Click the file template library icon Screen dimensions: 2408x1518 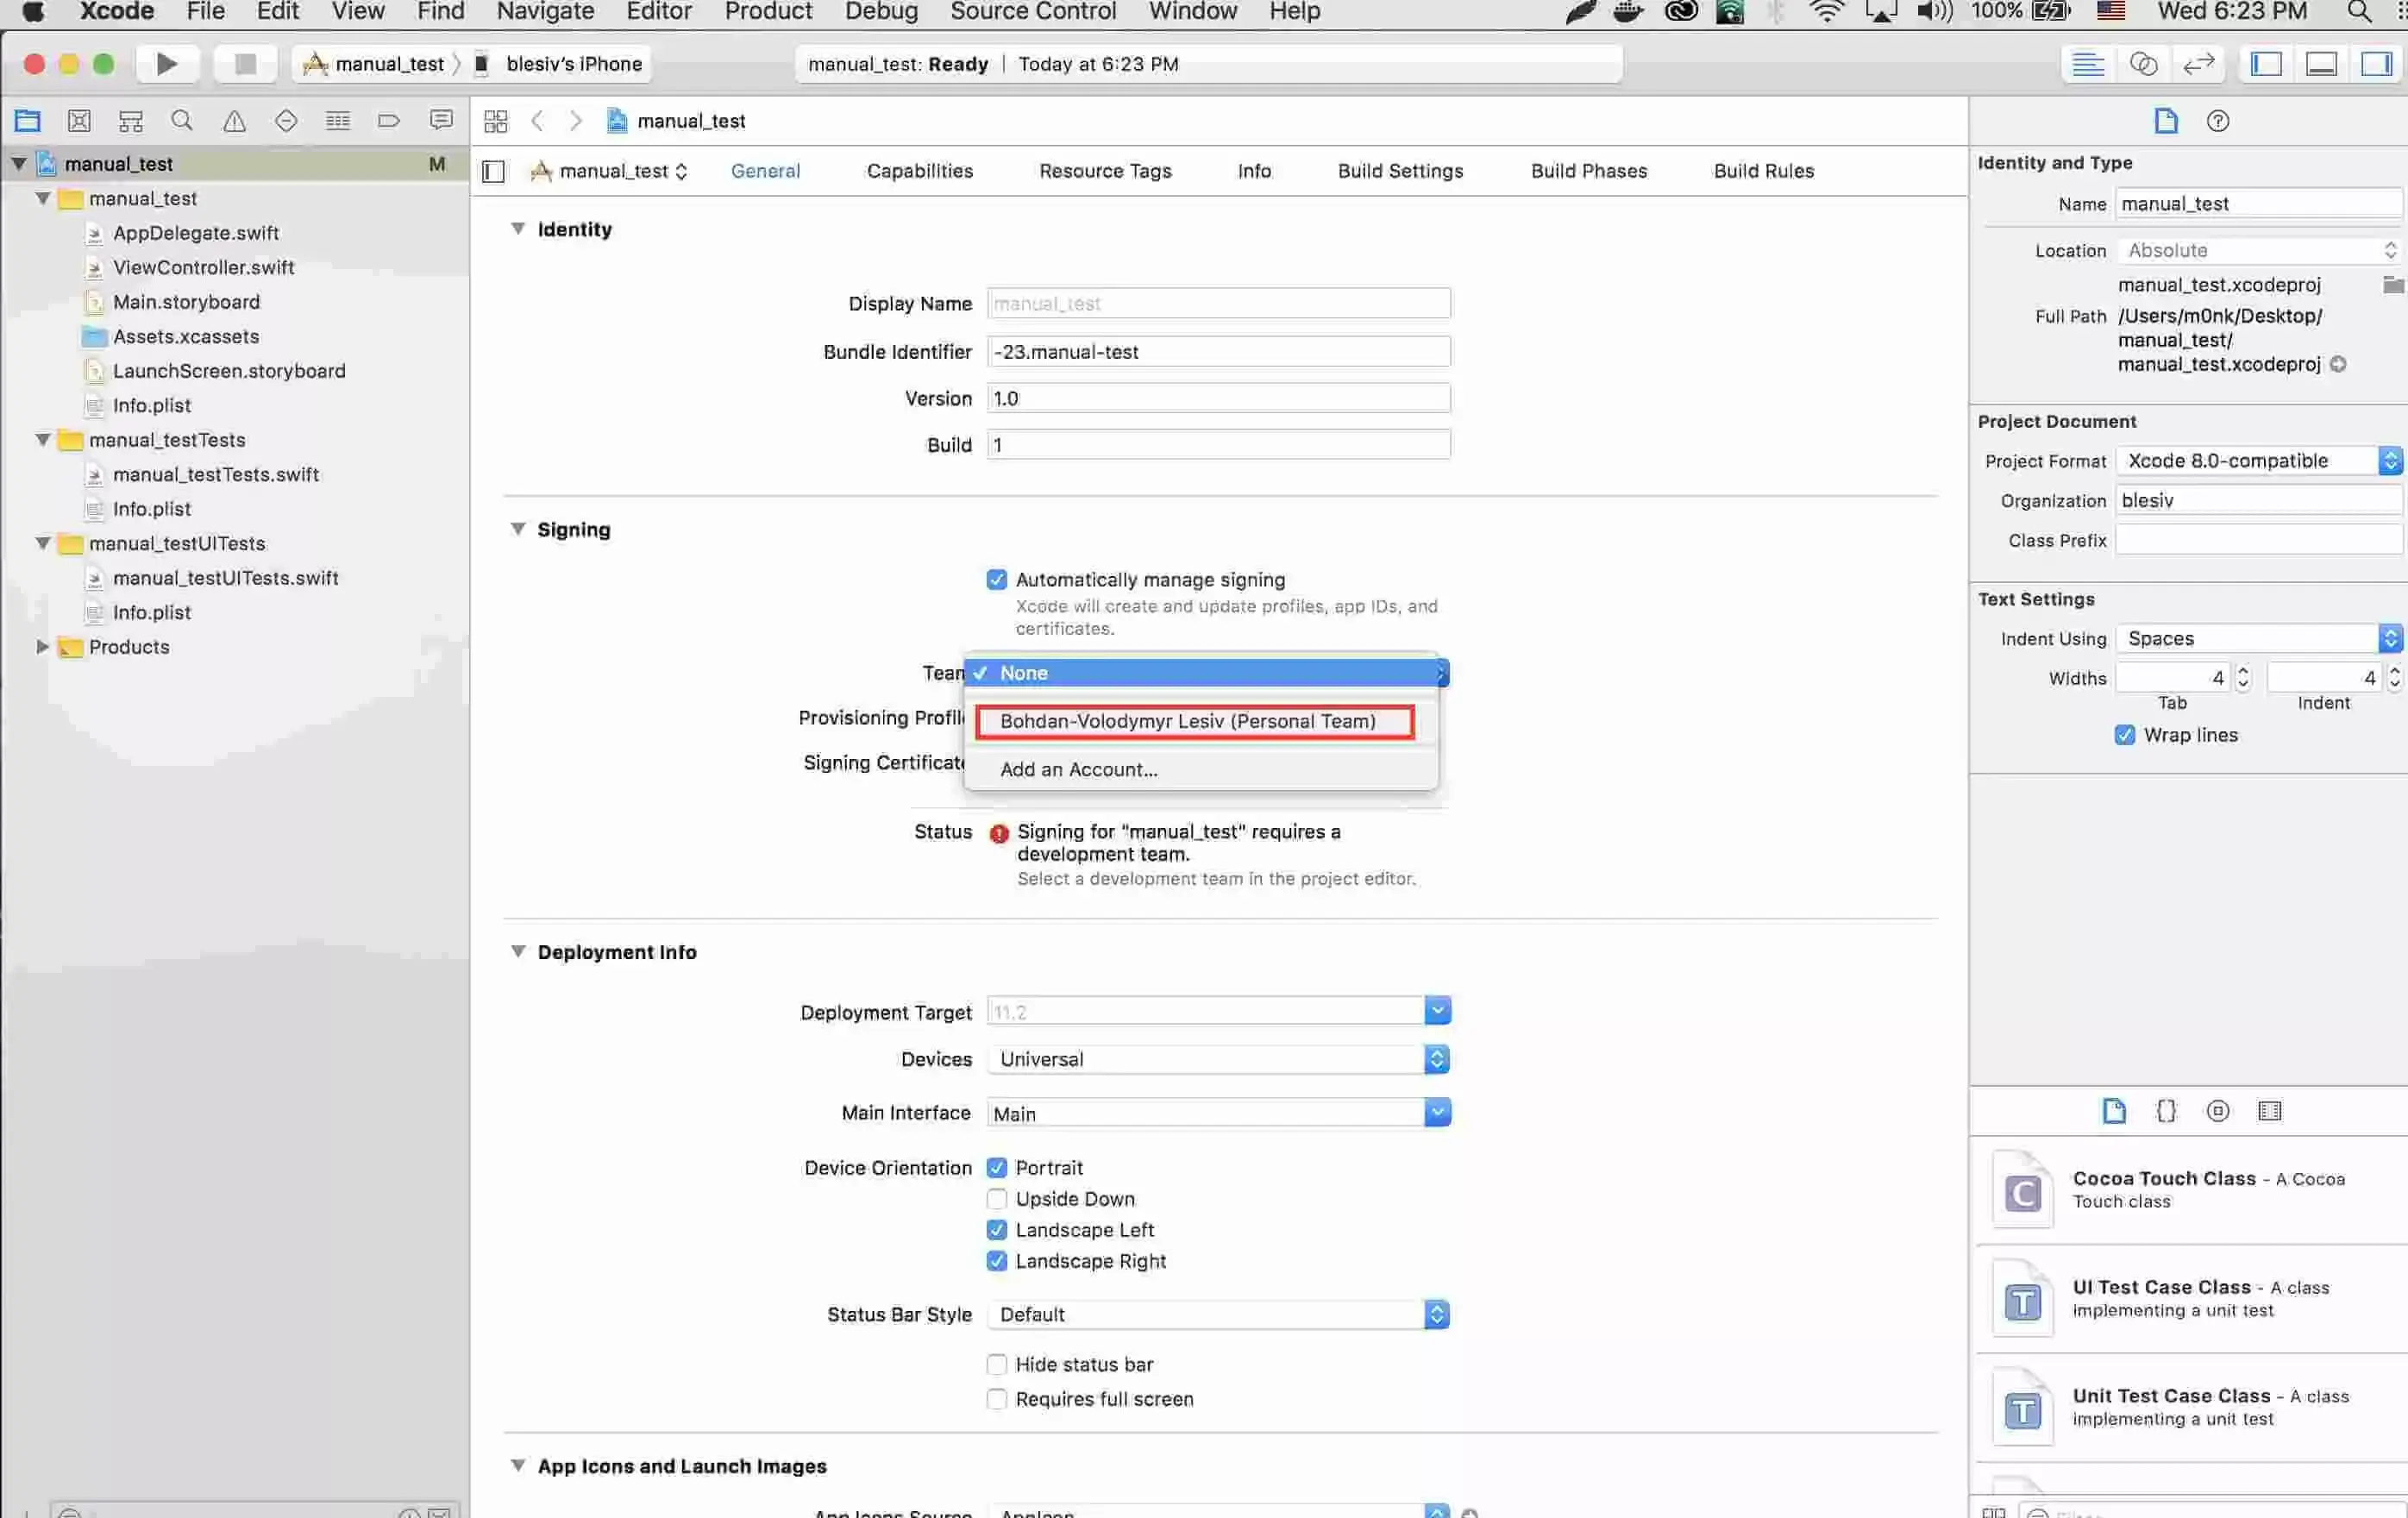point(2114,1113)
